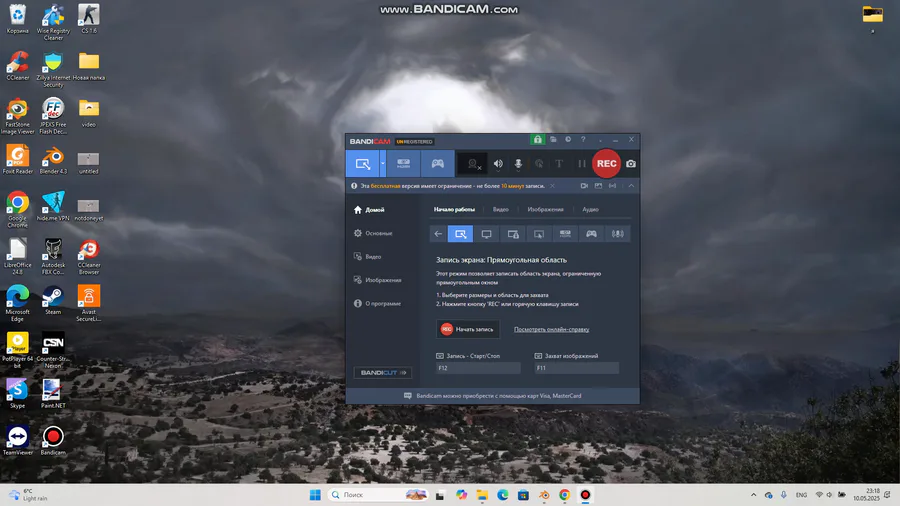Toggle the mouse click effect button
The image size is (900, 506).
pyautogui.click(x=538, y=164)
